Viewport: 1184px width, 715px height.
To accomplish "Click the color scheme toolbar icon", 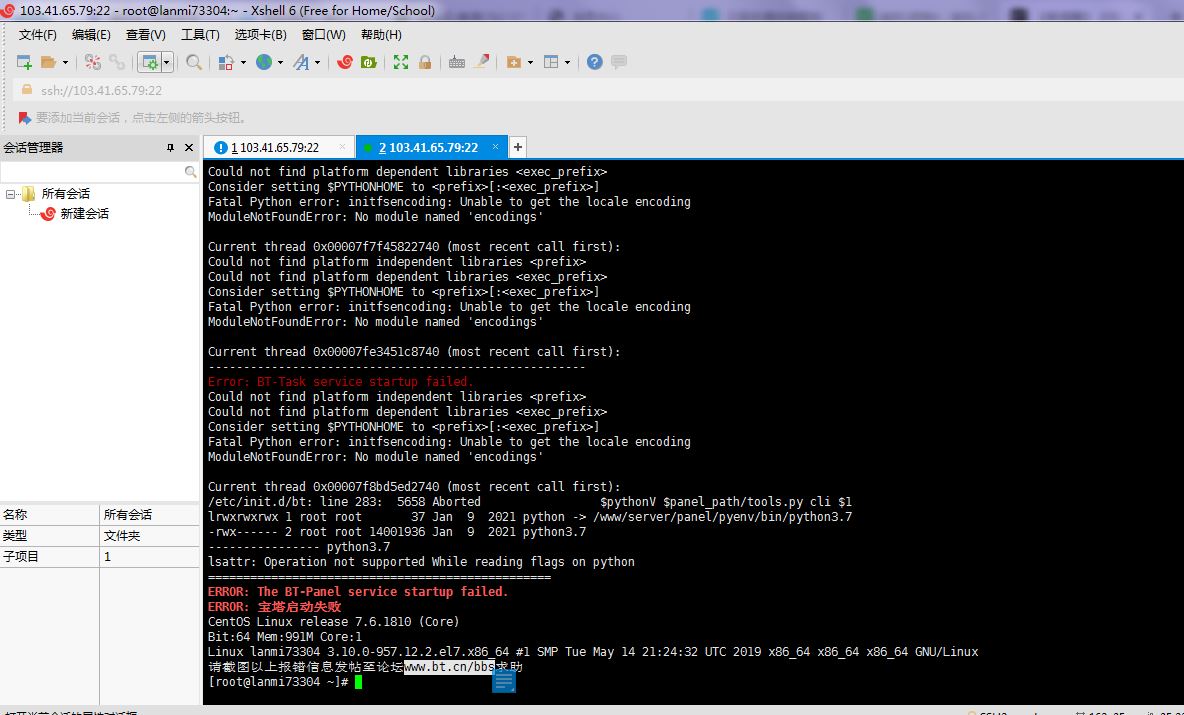I will 225,62.
